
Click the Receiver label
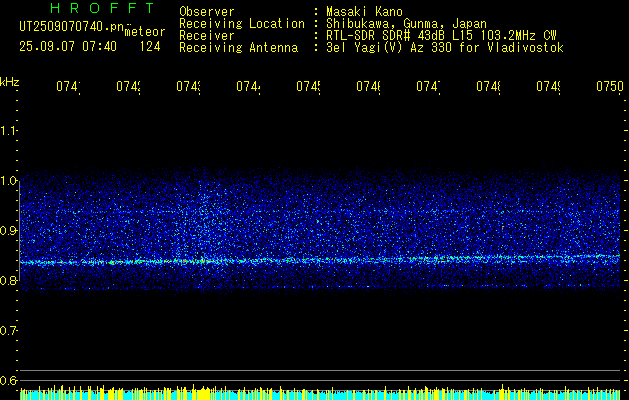(x=207, y=36)
